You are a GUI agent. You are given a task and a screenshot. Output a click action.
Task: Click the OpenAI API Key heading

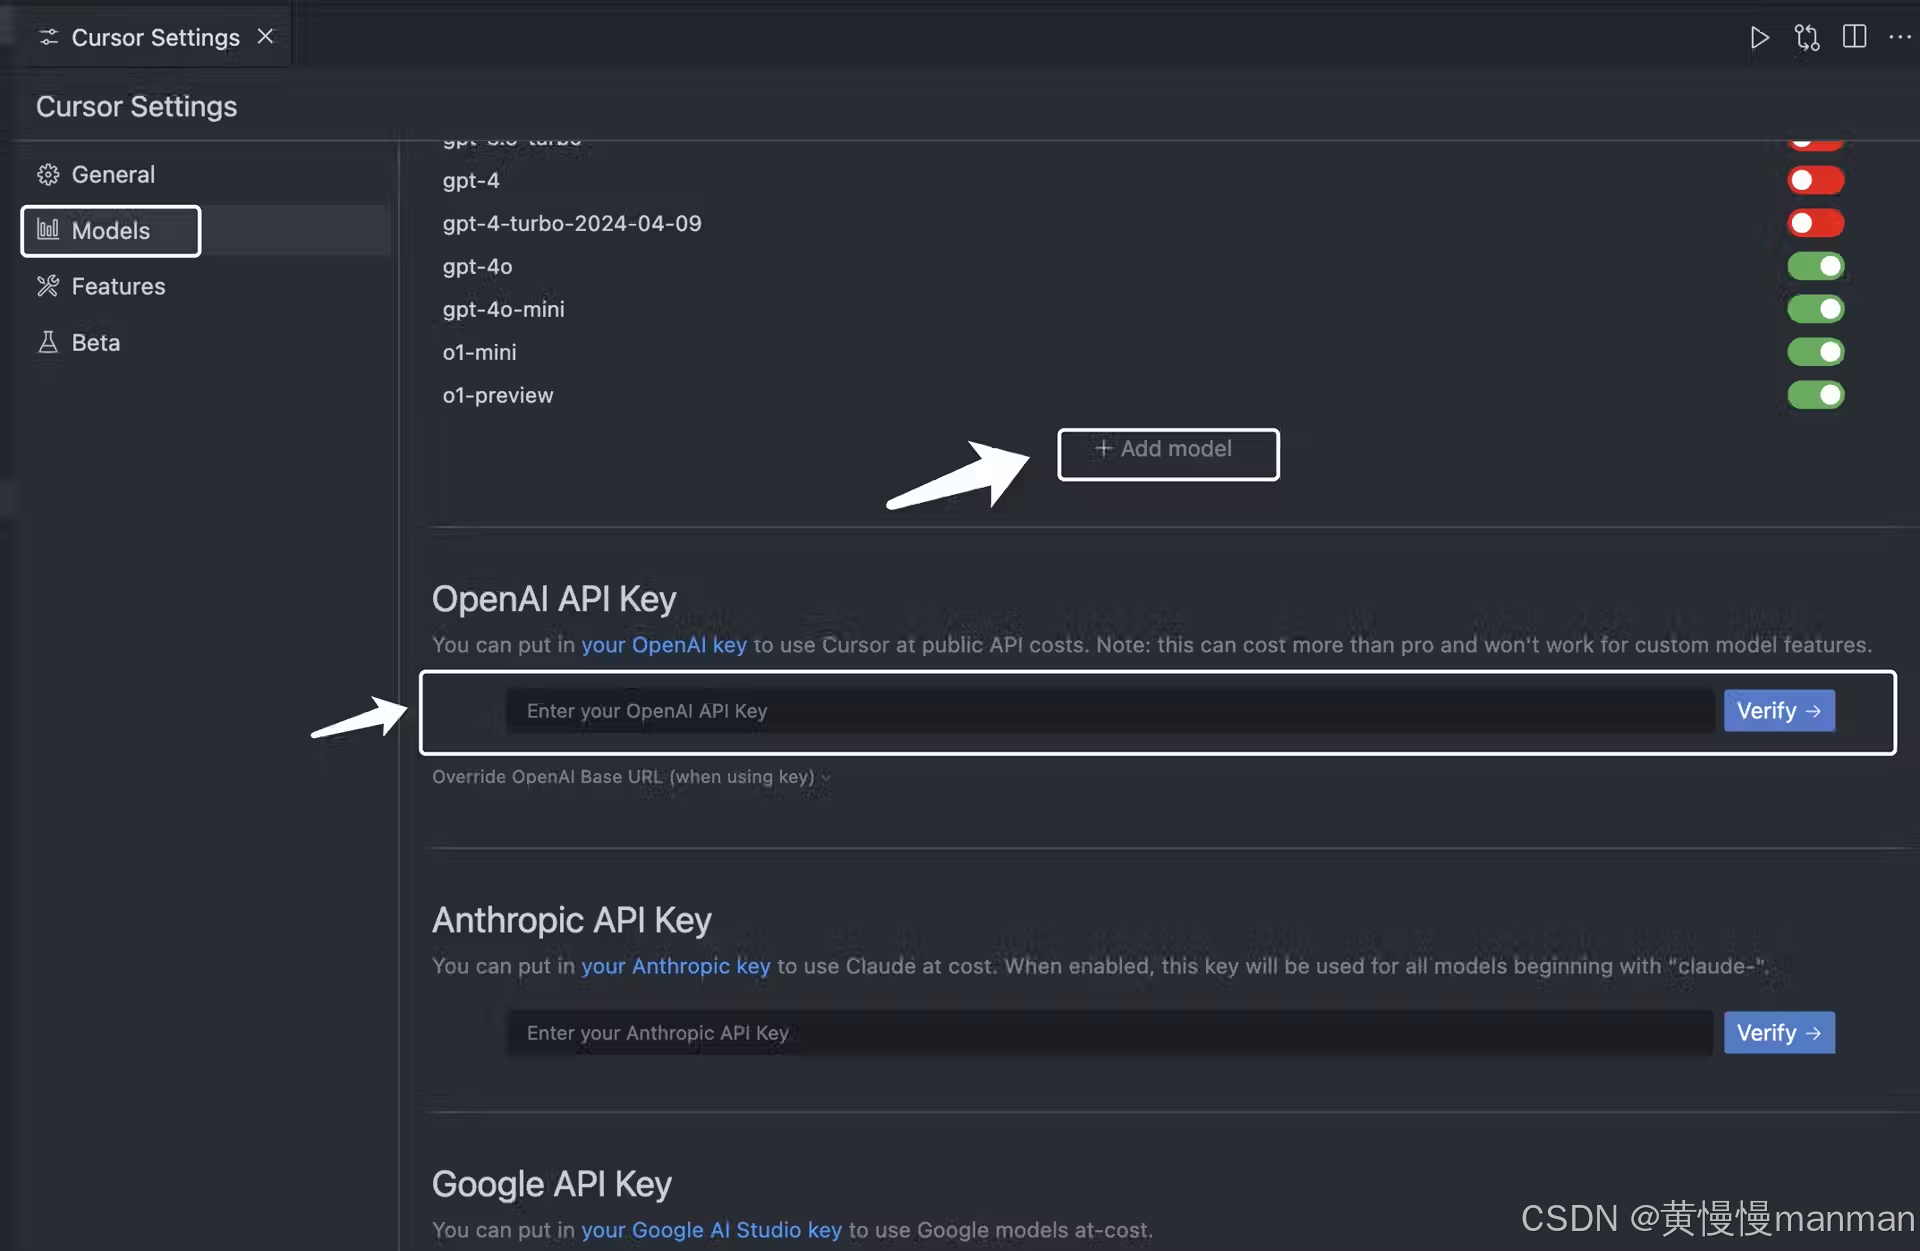554,599
